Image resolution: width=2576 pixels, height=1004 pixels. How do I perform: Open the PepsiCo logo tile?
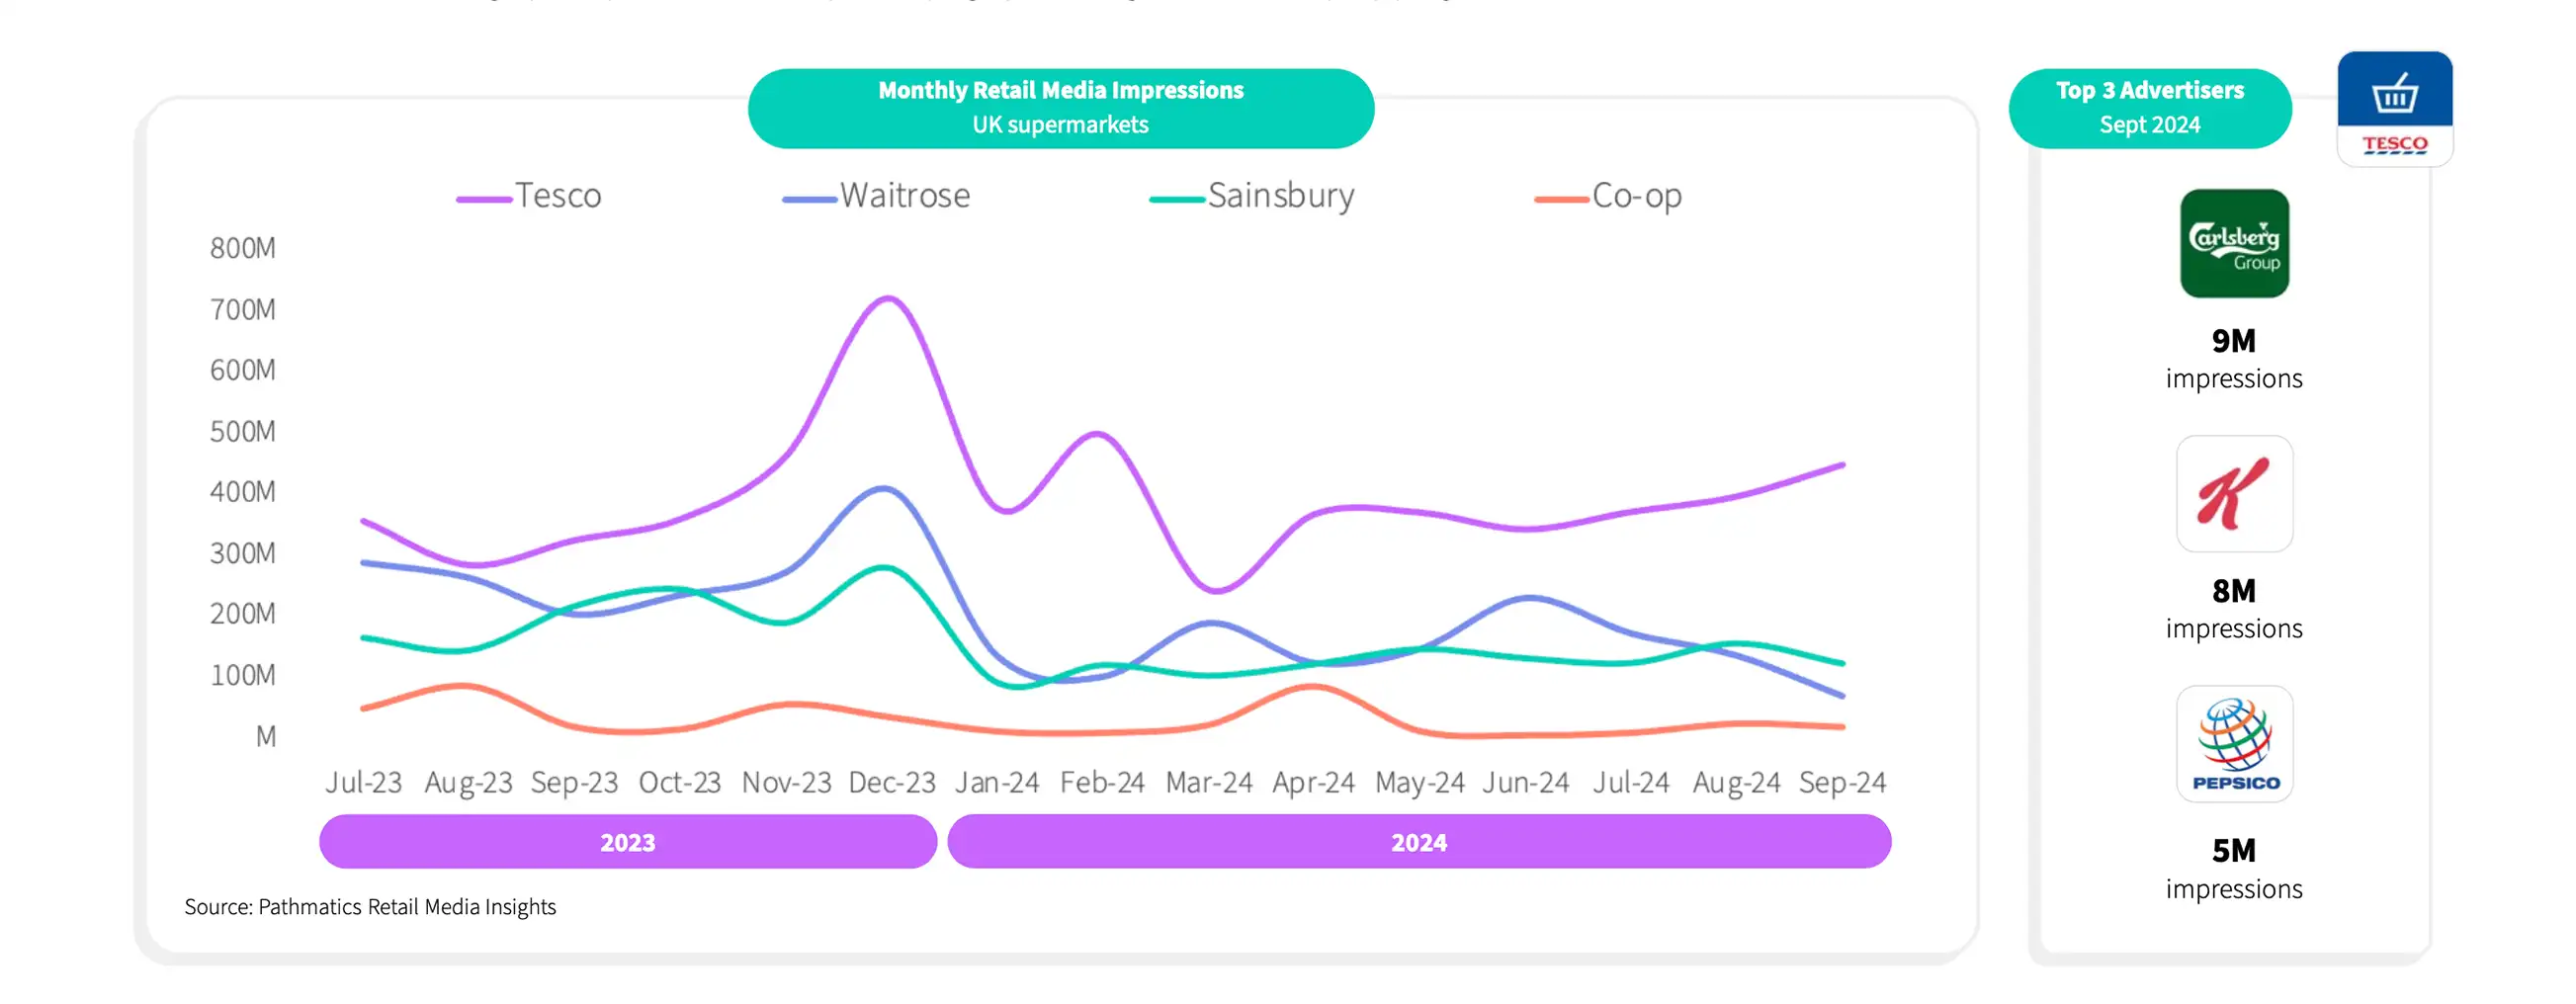tap(2234, 743)
